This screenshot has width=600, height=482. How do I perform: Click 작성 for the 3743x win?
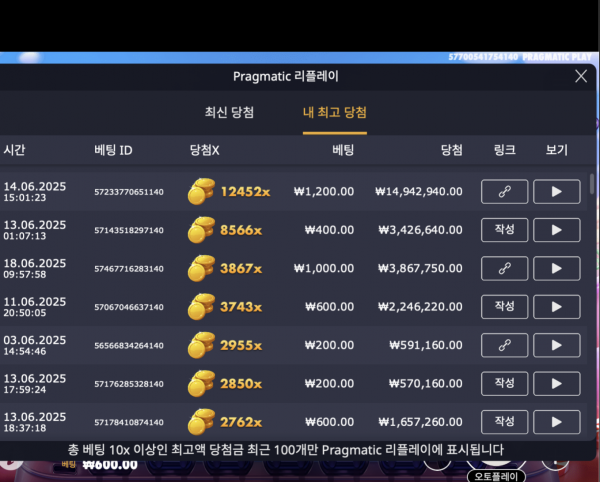pyautogui.click(x=504, y=307)
